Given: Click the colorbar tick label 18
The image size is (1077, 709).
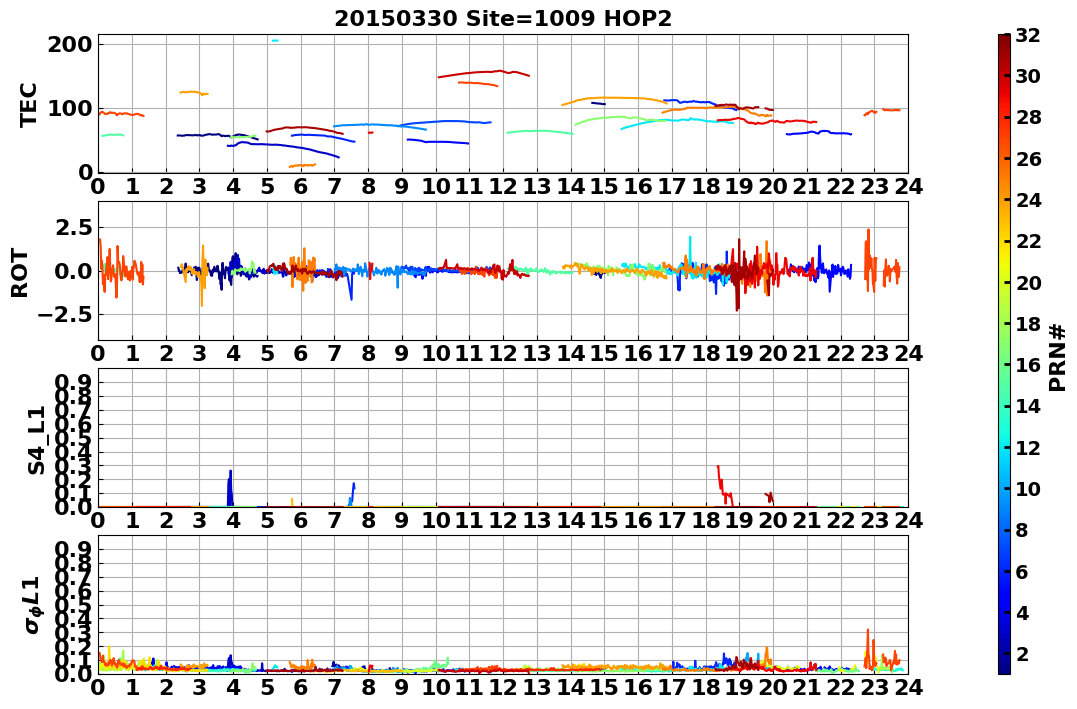Looking at the screenshot, I should (1028, 324).
